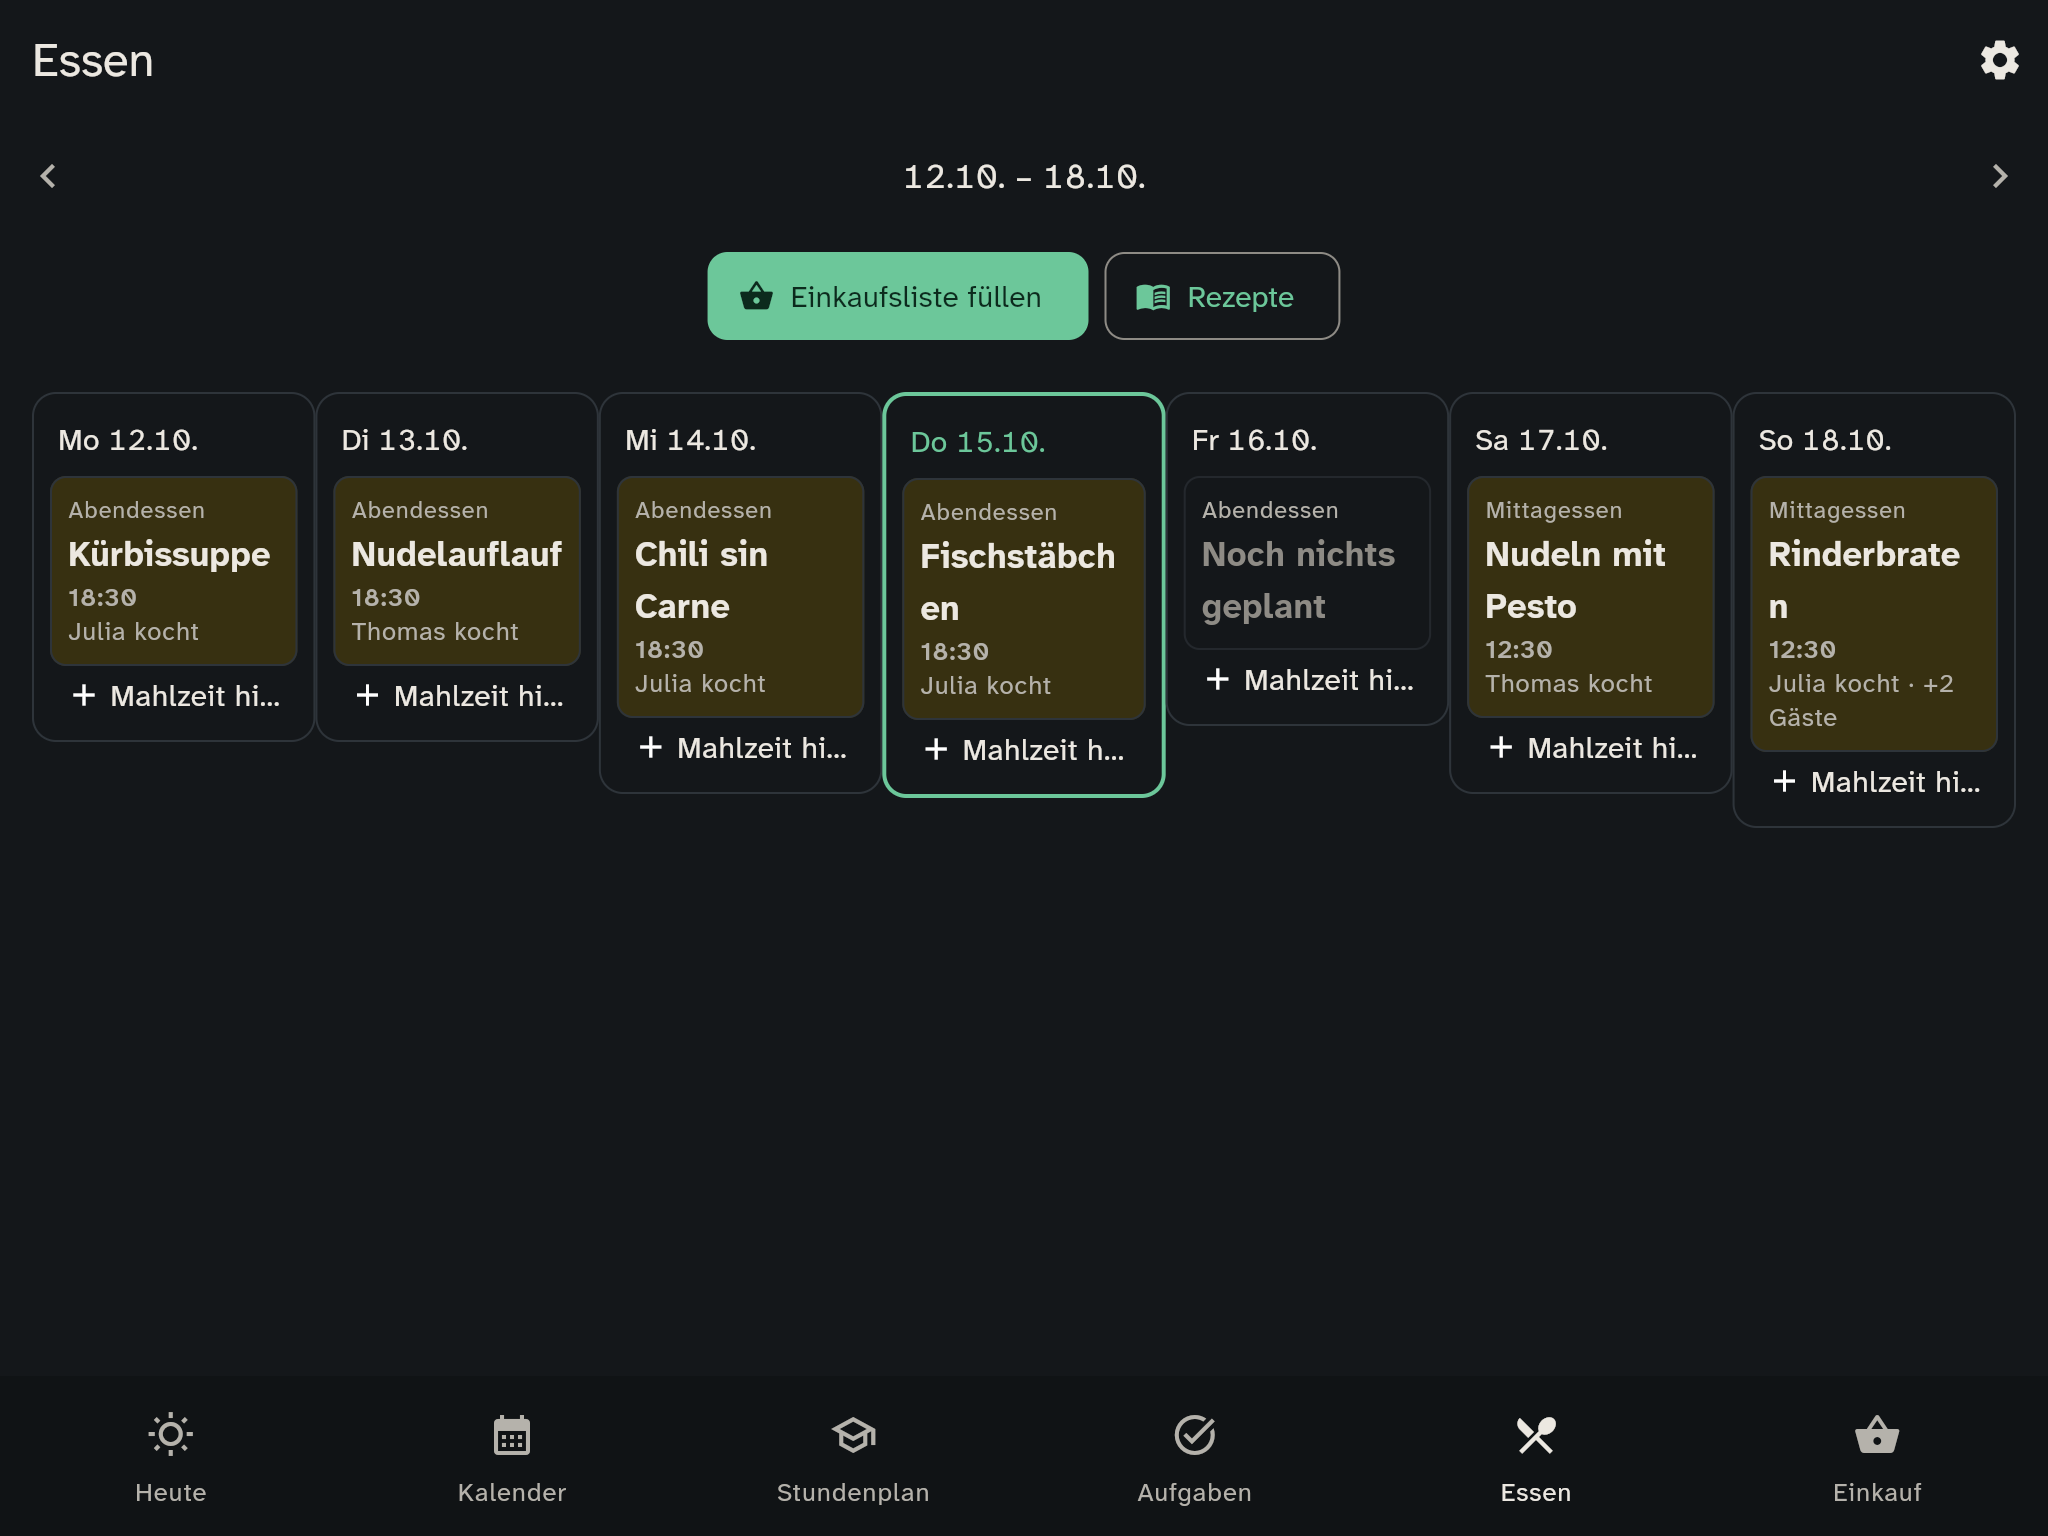
Task: Open the Kürbissuppe meal card
Action: click(174, 570)
